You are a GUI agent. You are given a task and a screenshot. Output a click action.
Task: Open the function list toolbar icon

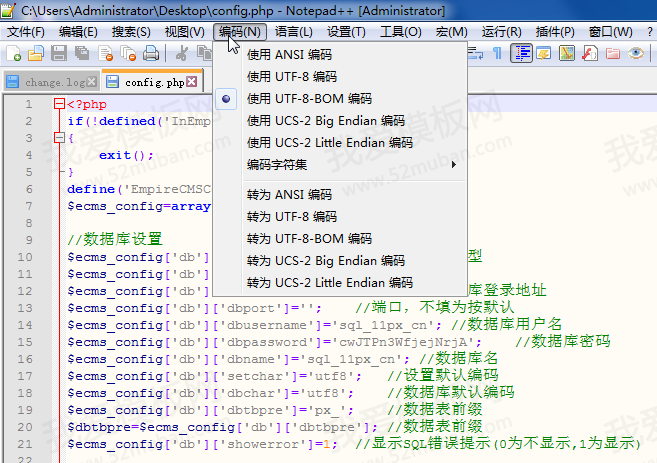point(590,53)
